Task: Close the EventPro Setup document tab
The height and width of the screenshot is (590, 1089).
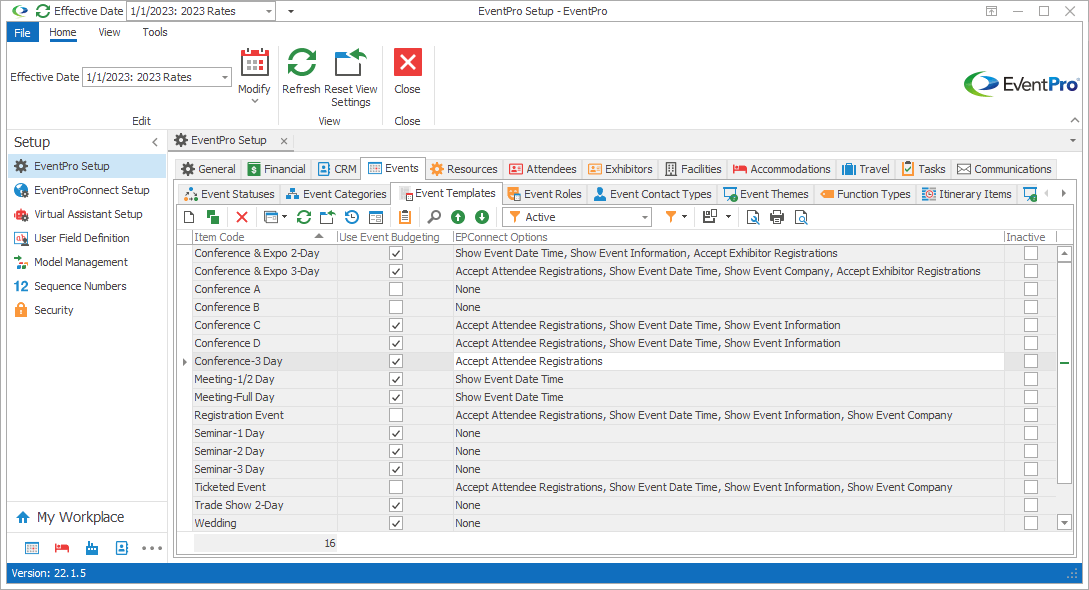Action: (284, 141)
